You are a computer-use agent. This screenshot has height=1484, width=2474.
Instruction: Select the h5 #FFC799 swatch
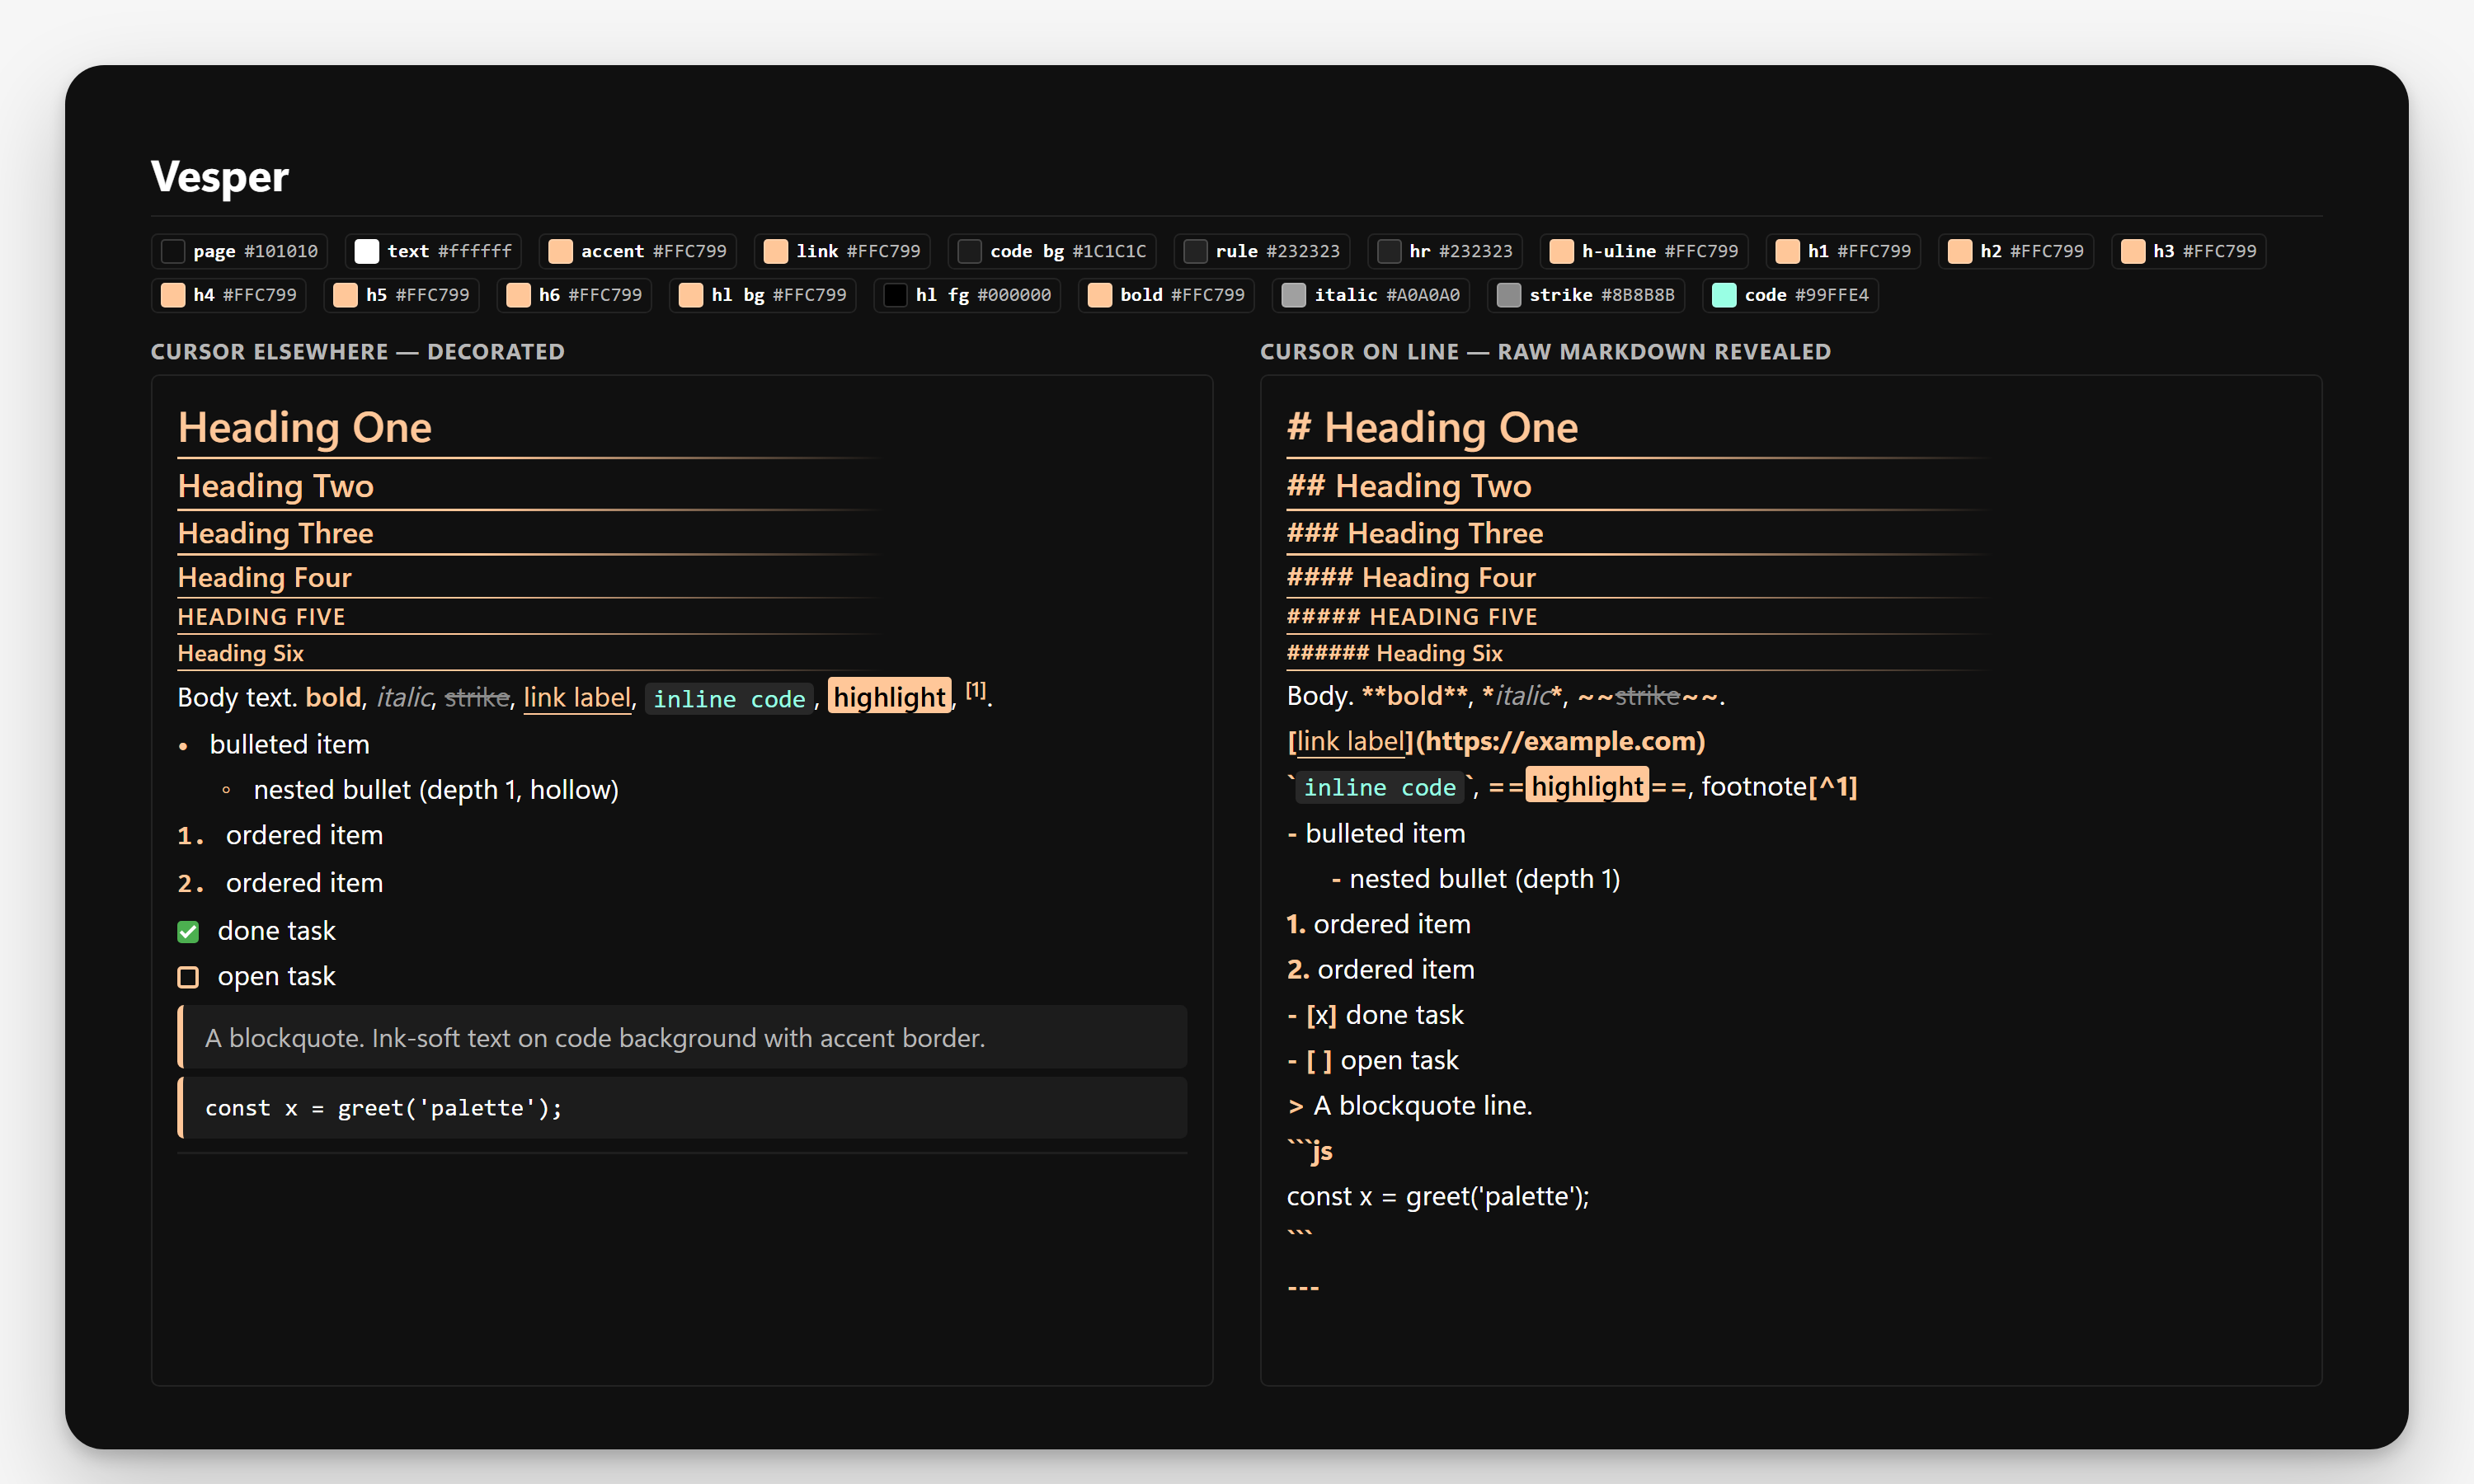click(x=402, y=295)
